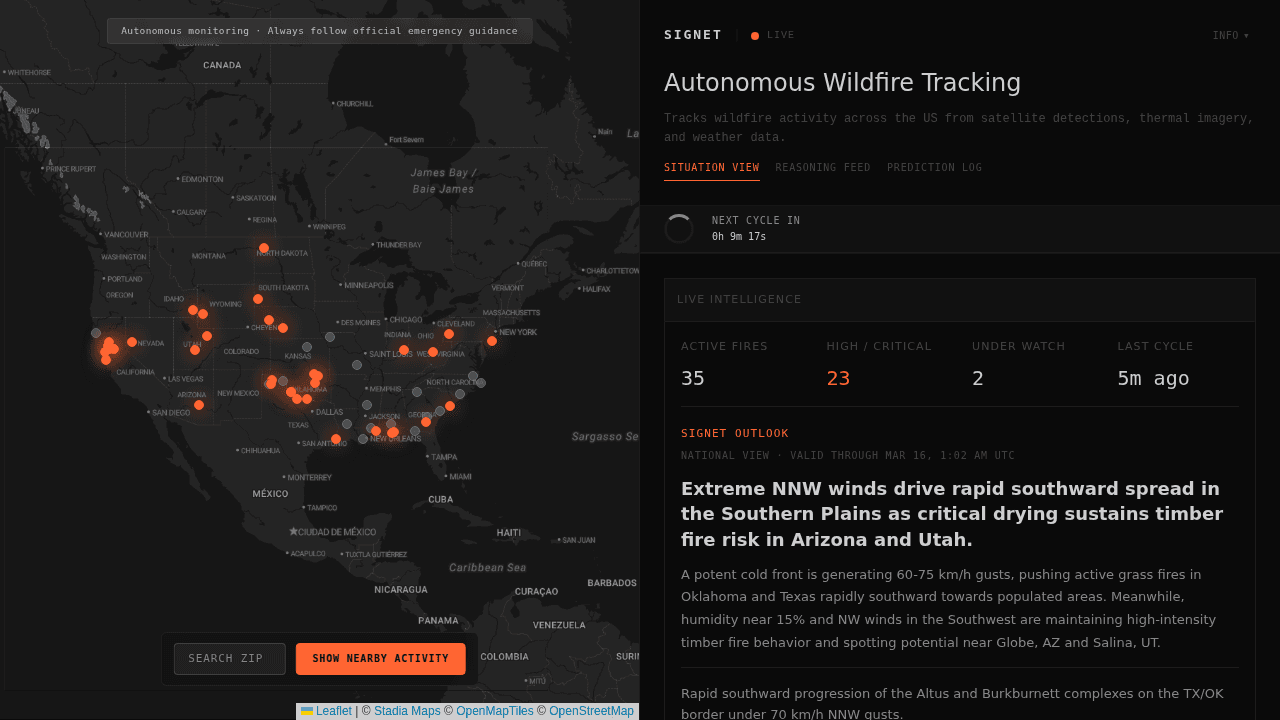The height and width of the screenshot is (720, 1280).
Task: Follow the OpenStreetMap attribution link
Action: (591, 711)
